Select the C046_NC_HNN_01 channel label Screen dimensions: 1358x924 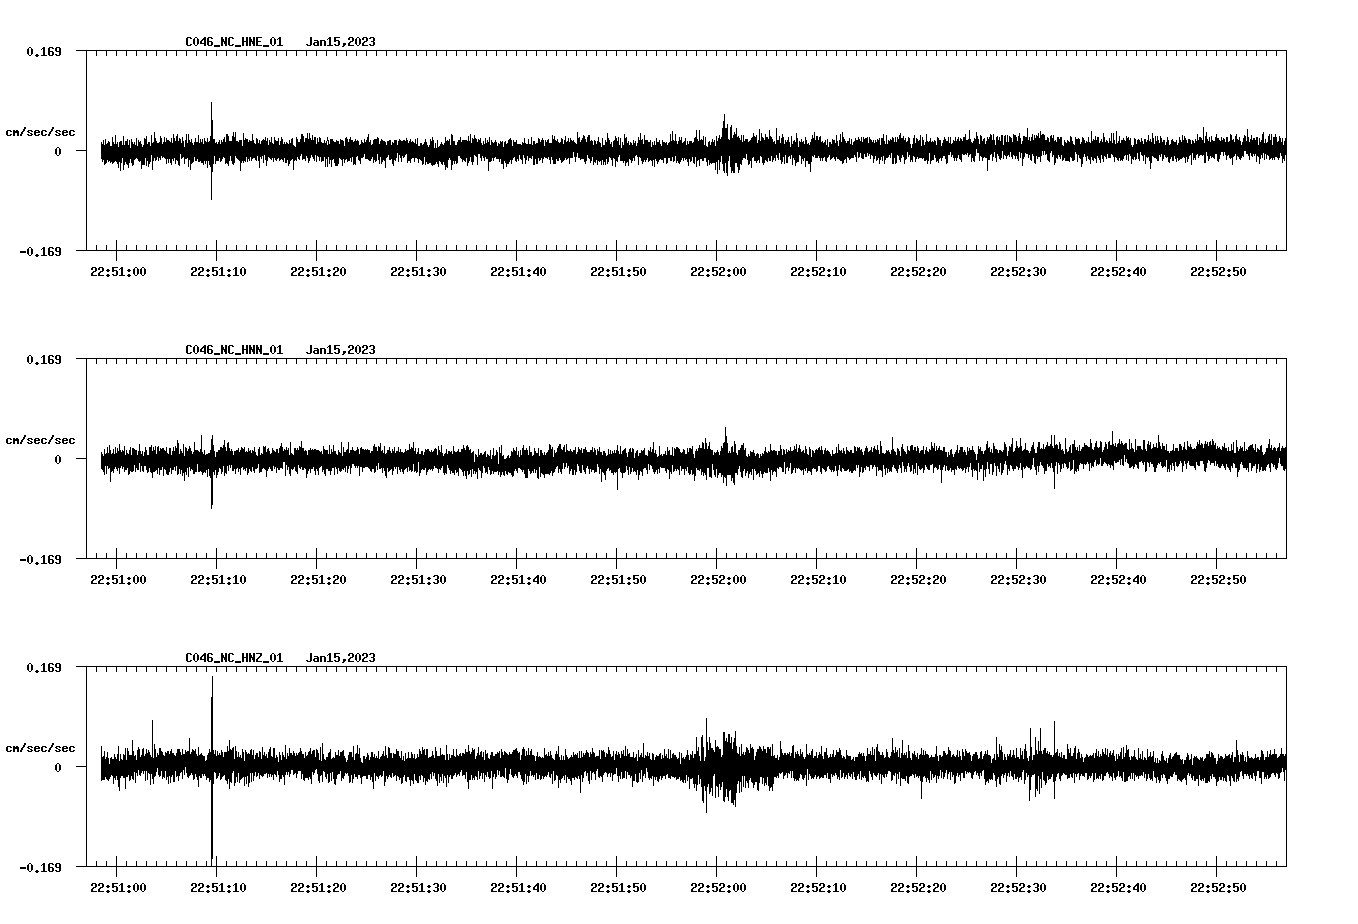point(233,351)
